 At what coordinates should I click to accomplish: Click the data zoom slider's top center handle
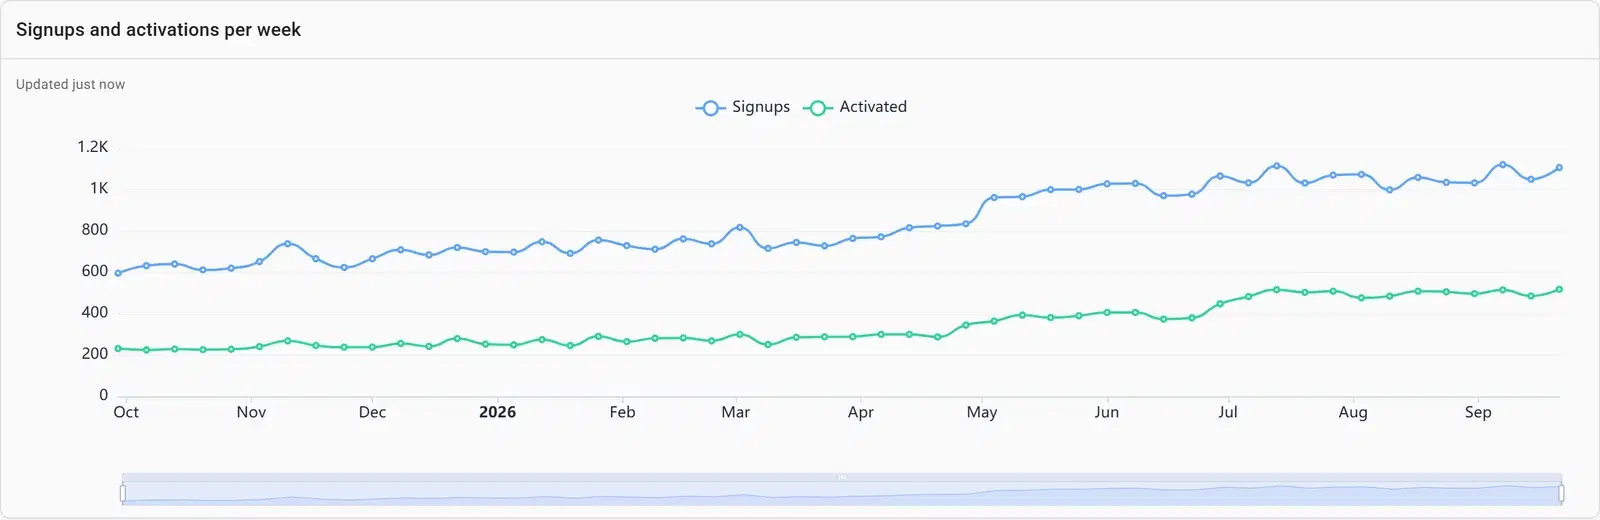click(x=842, y=477)
